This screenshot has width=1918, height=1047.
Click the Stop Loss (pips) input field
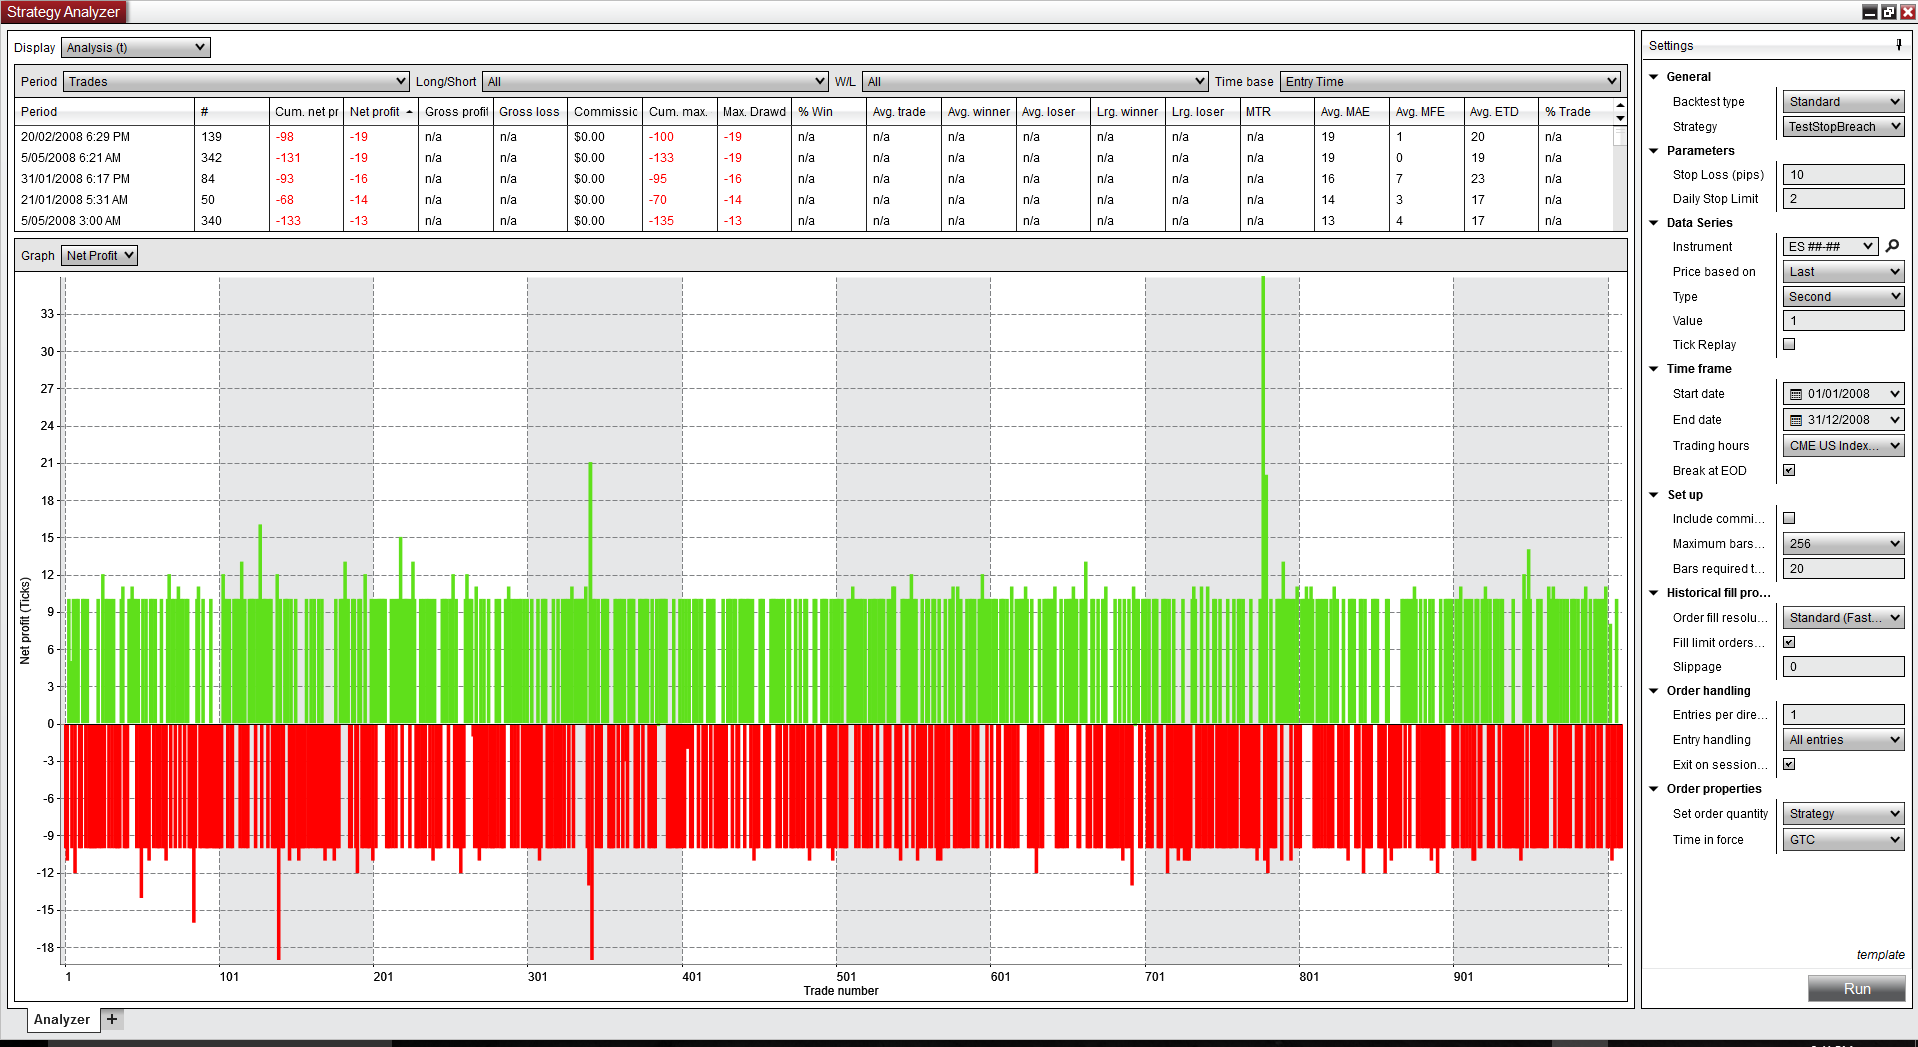[x=1844, y=175]
